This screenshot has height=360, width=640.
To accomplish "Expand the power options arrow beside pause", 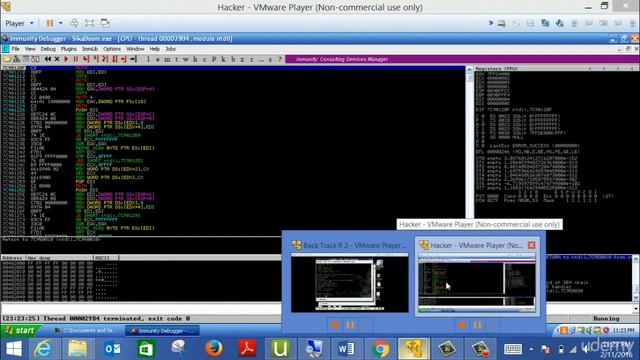I will point(61,23).
